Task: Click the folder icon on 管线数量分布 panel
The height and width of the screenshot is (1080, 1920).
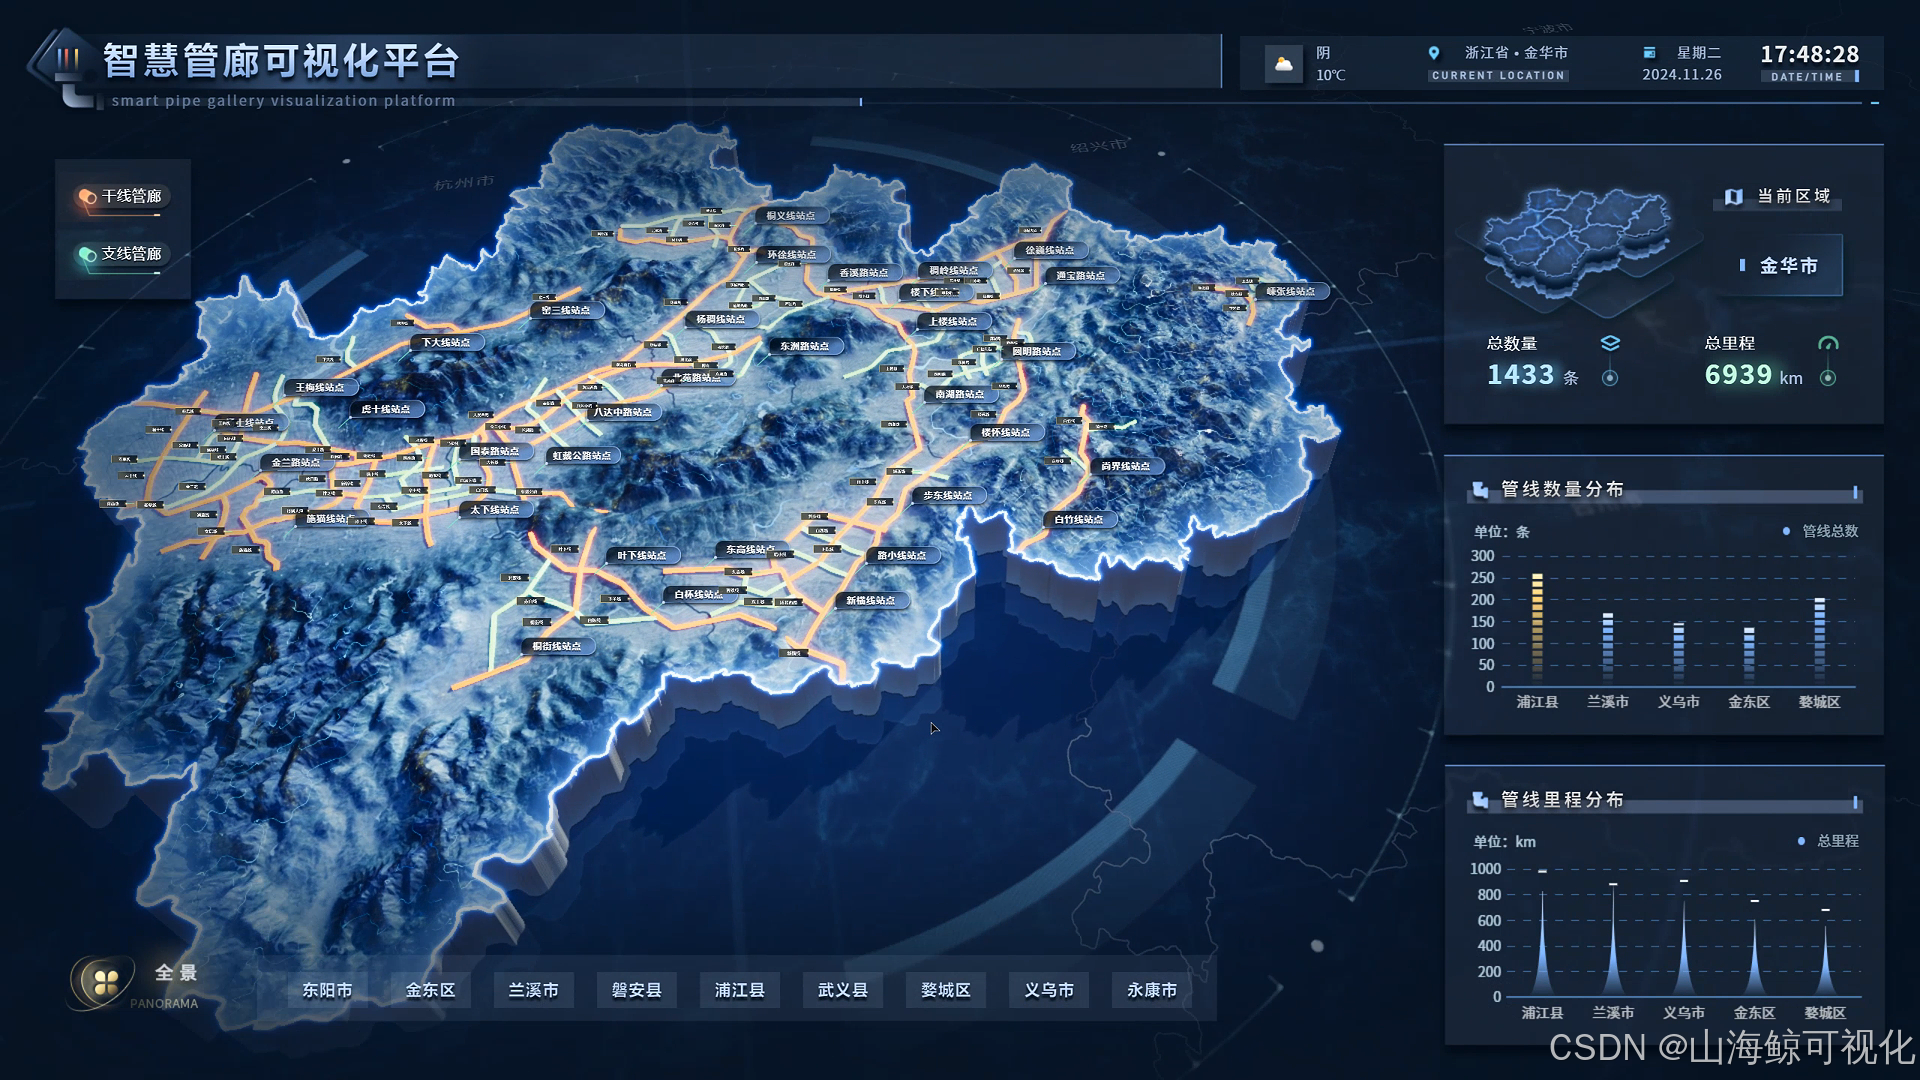Action: click(1480, 489)
